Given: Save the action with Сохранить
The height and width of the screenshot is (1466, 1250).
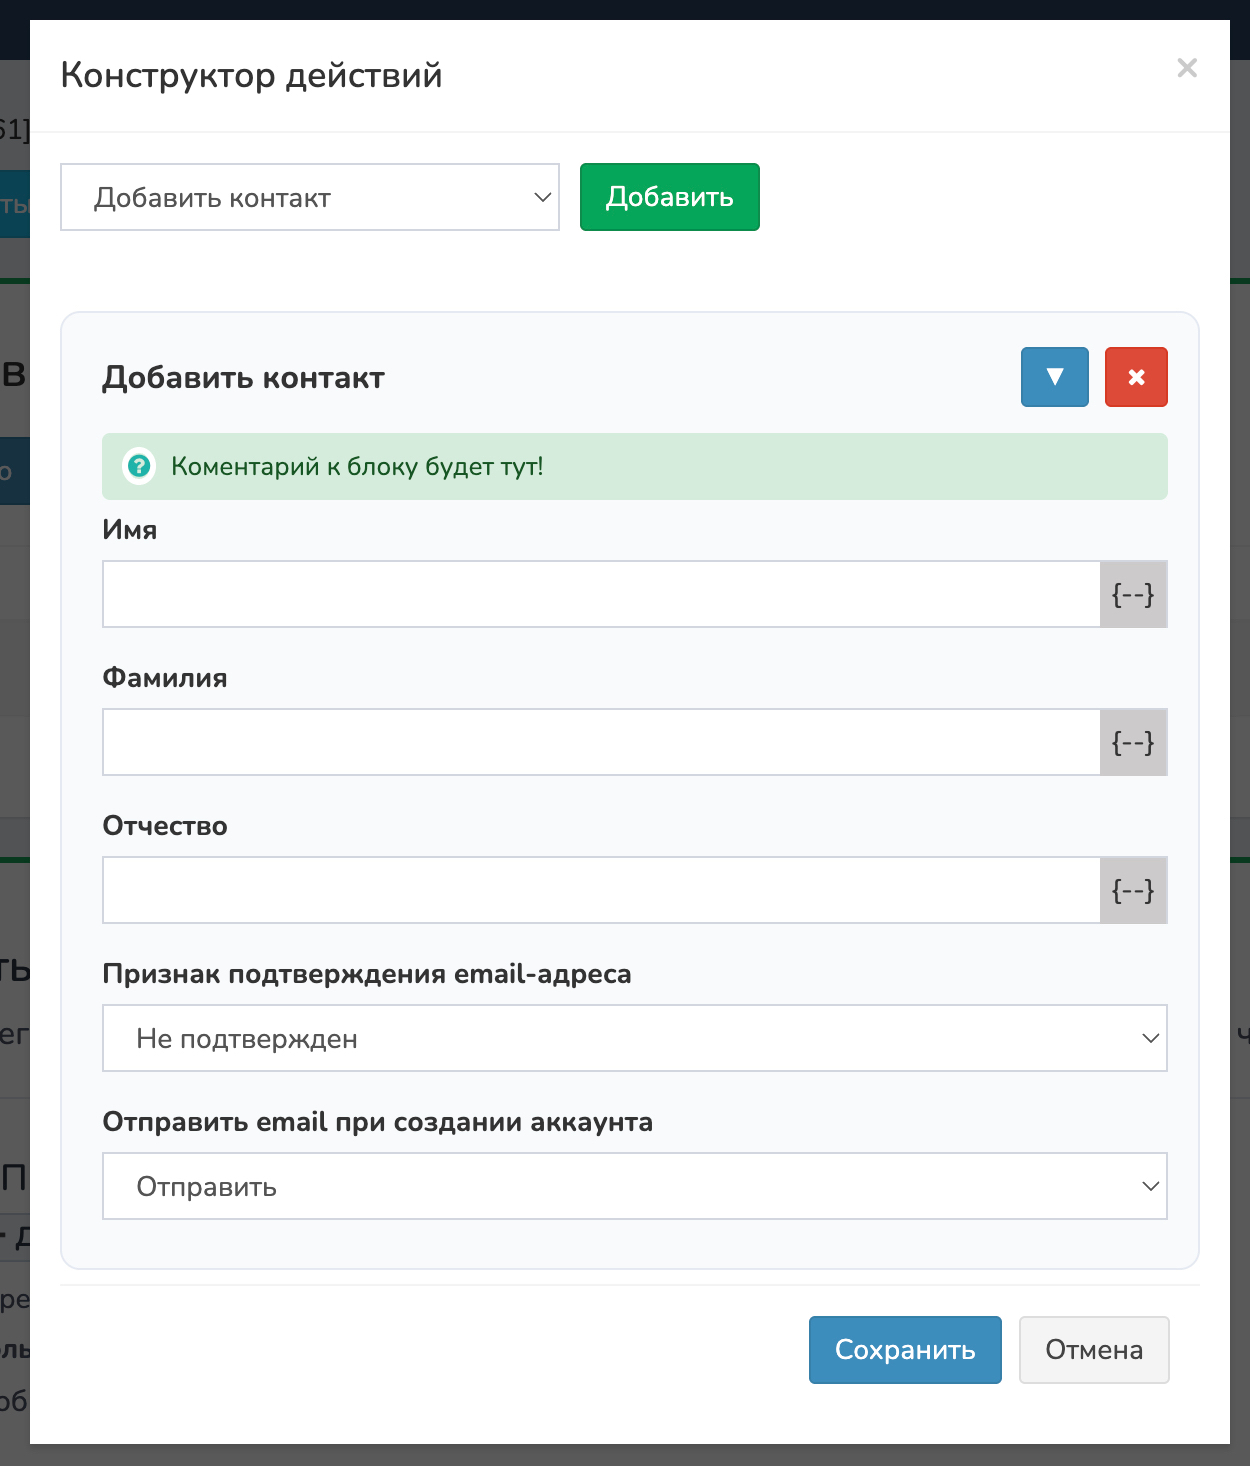Looking at the screenshot, I should (x=905, y=1350).
